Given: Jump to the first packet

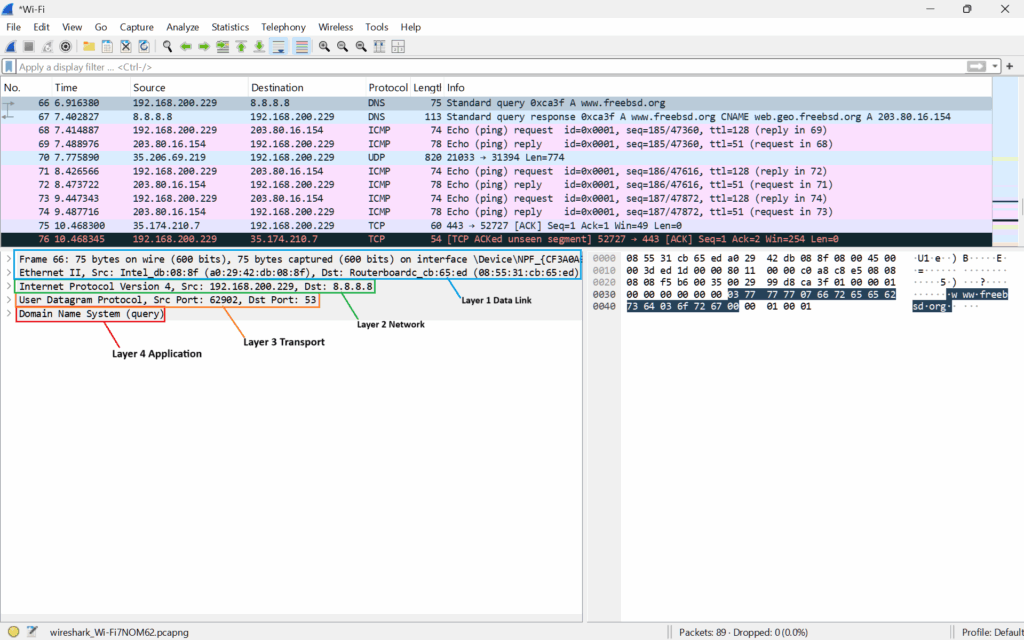Looking at the screenshot, I should [x=241, y=46].
